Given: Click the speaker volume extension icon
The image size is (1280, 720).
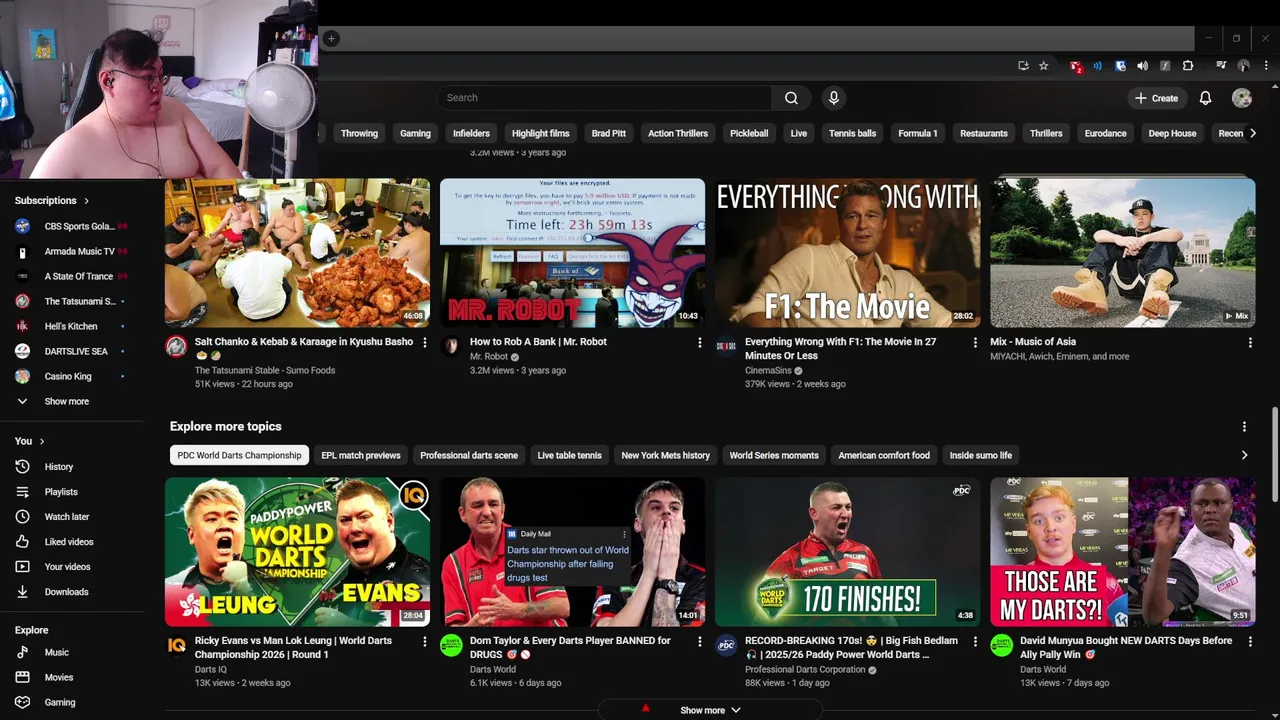Looking at the screenshot, I should point(1142,66).
